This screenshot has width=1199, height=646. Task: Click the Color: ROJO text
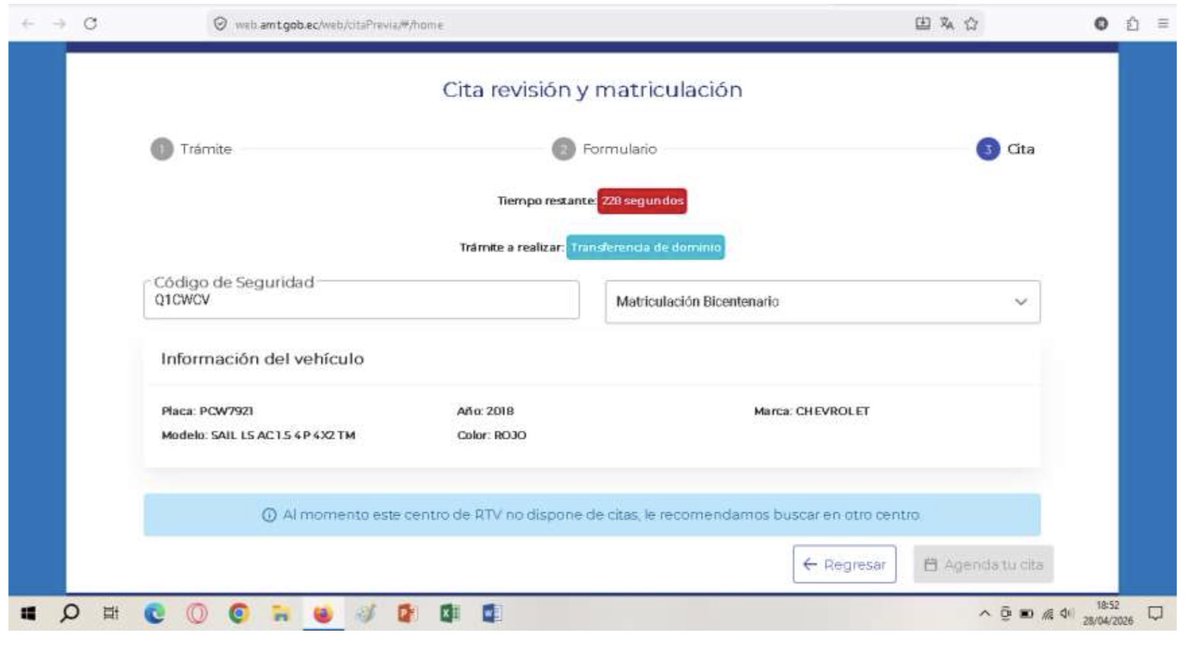pos(492,436)
